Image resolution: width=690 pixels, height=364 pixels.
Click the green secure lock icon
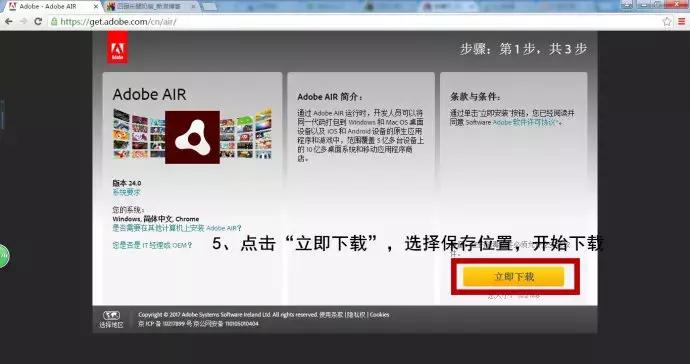tap(54, 22)
